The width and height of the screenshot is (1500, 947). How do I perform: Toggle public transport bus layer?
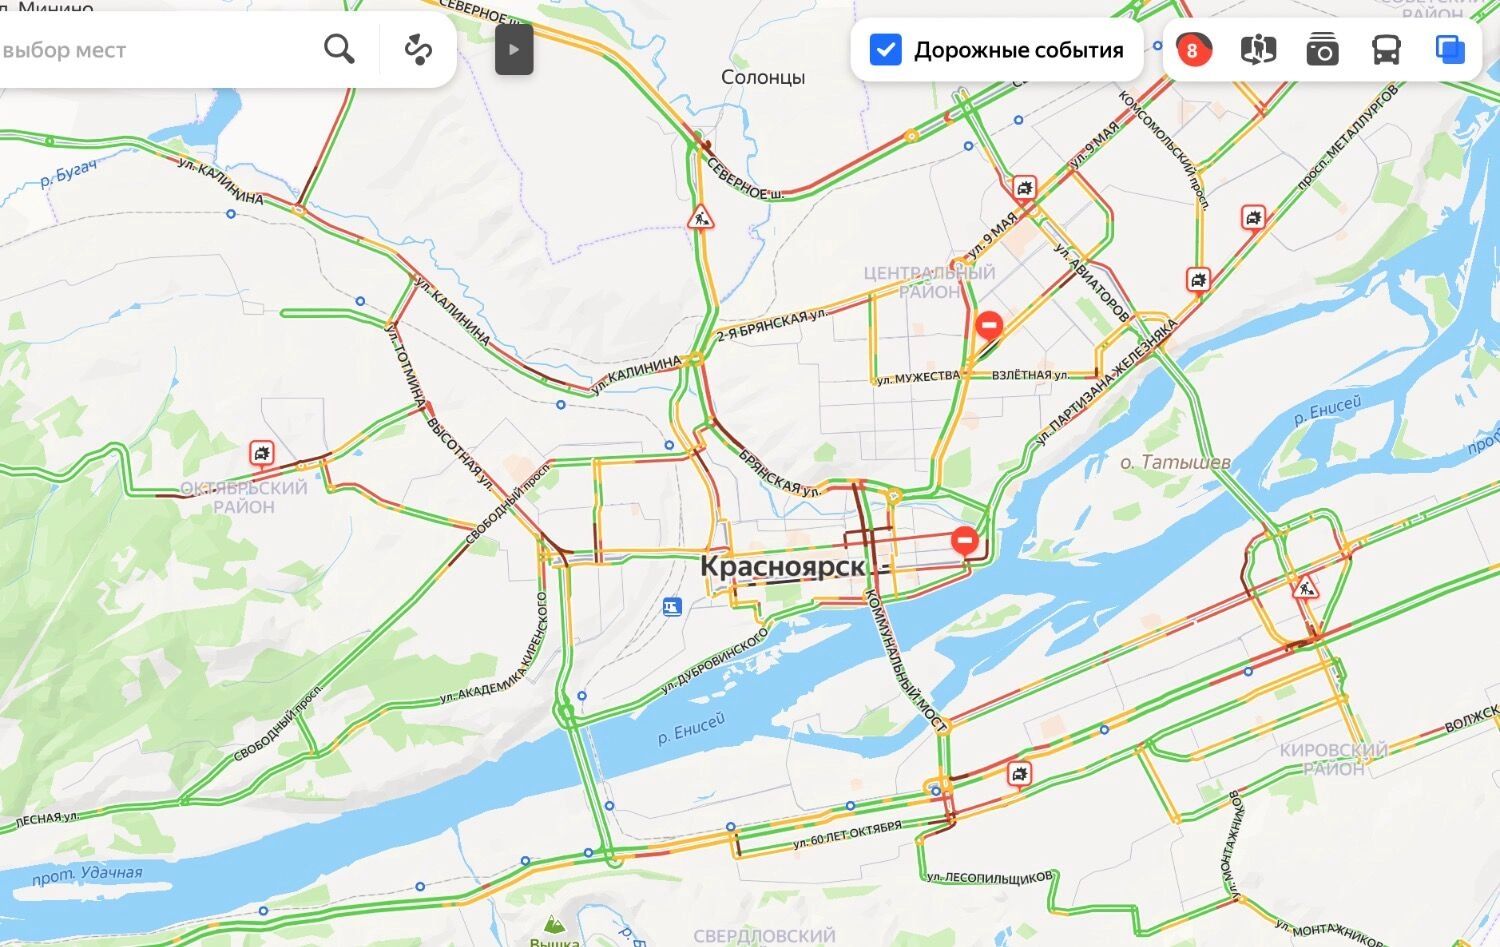coord(1386,49)
